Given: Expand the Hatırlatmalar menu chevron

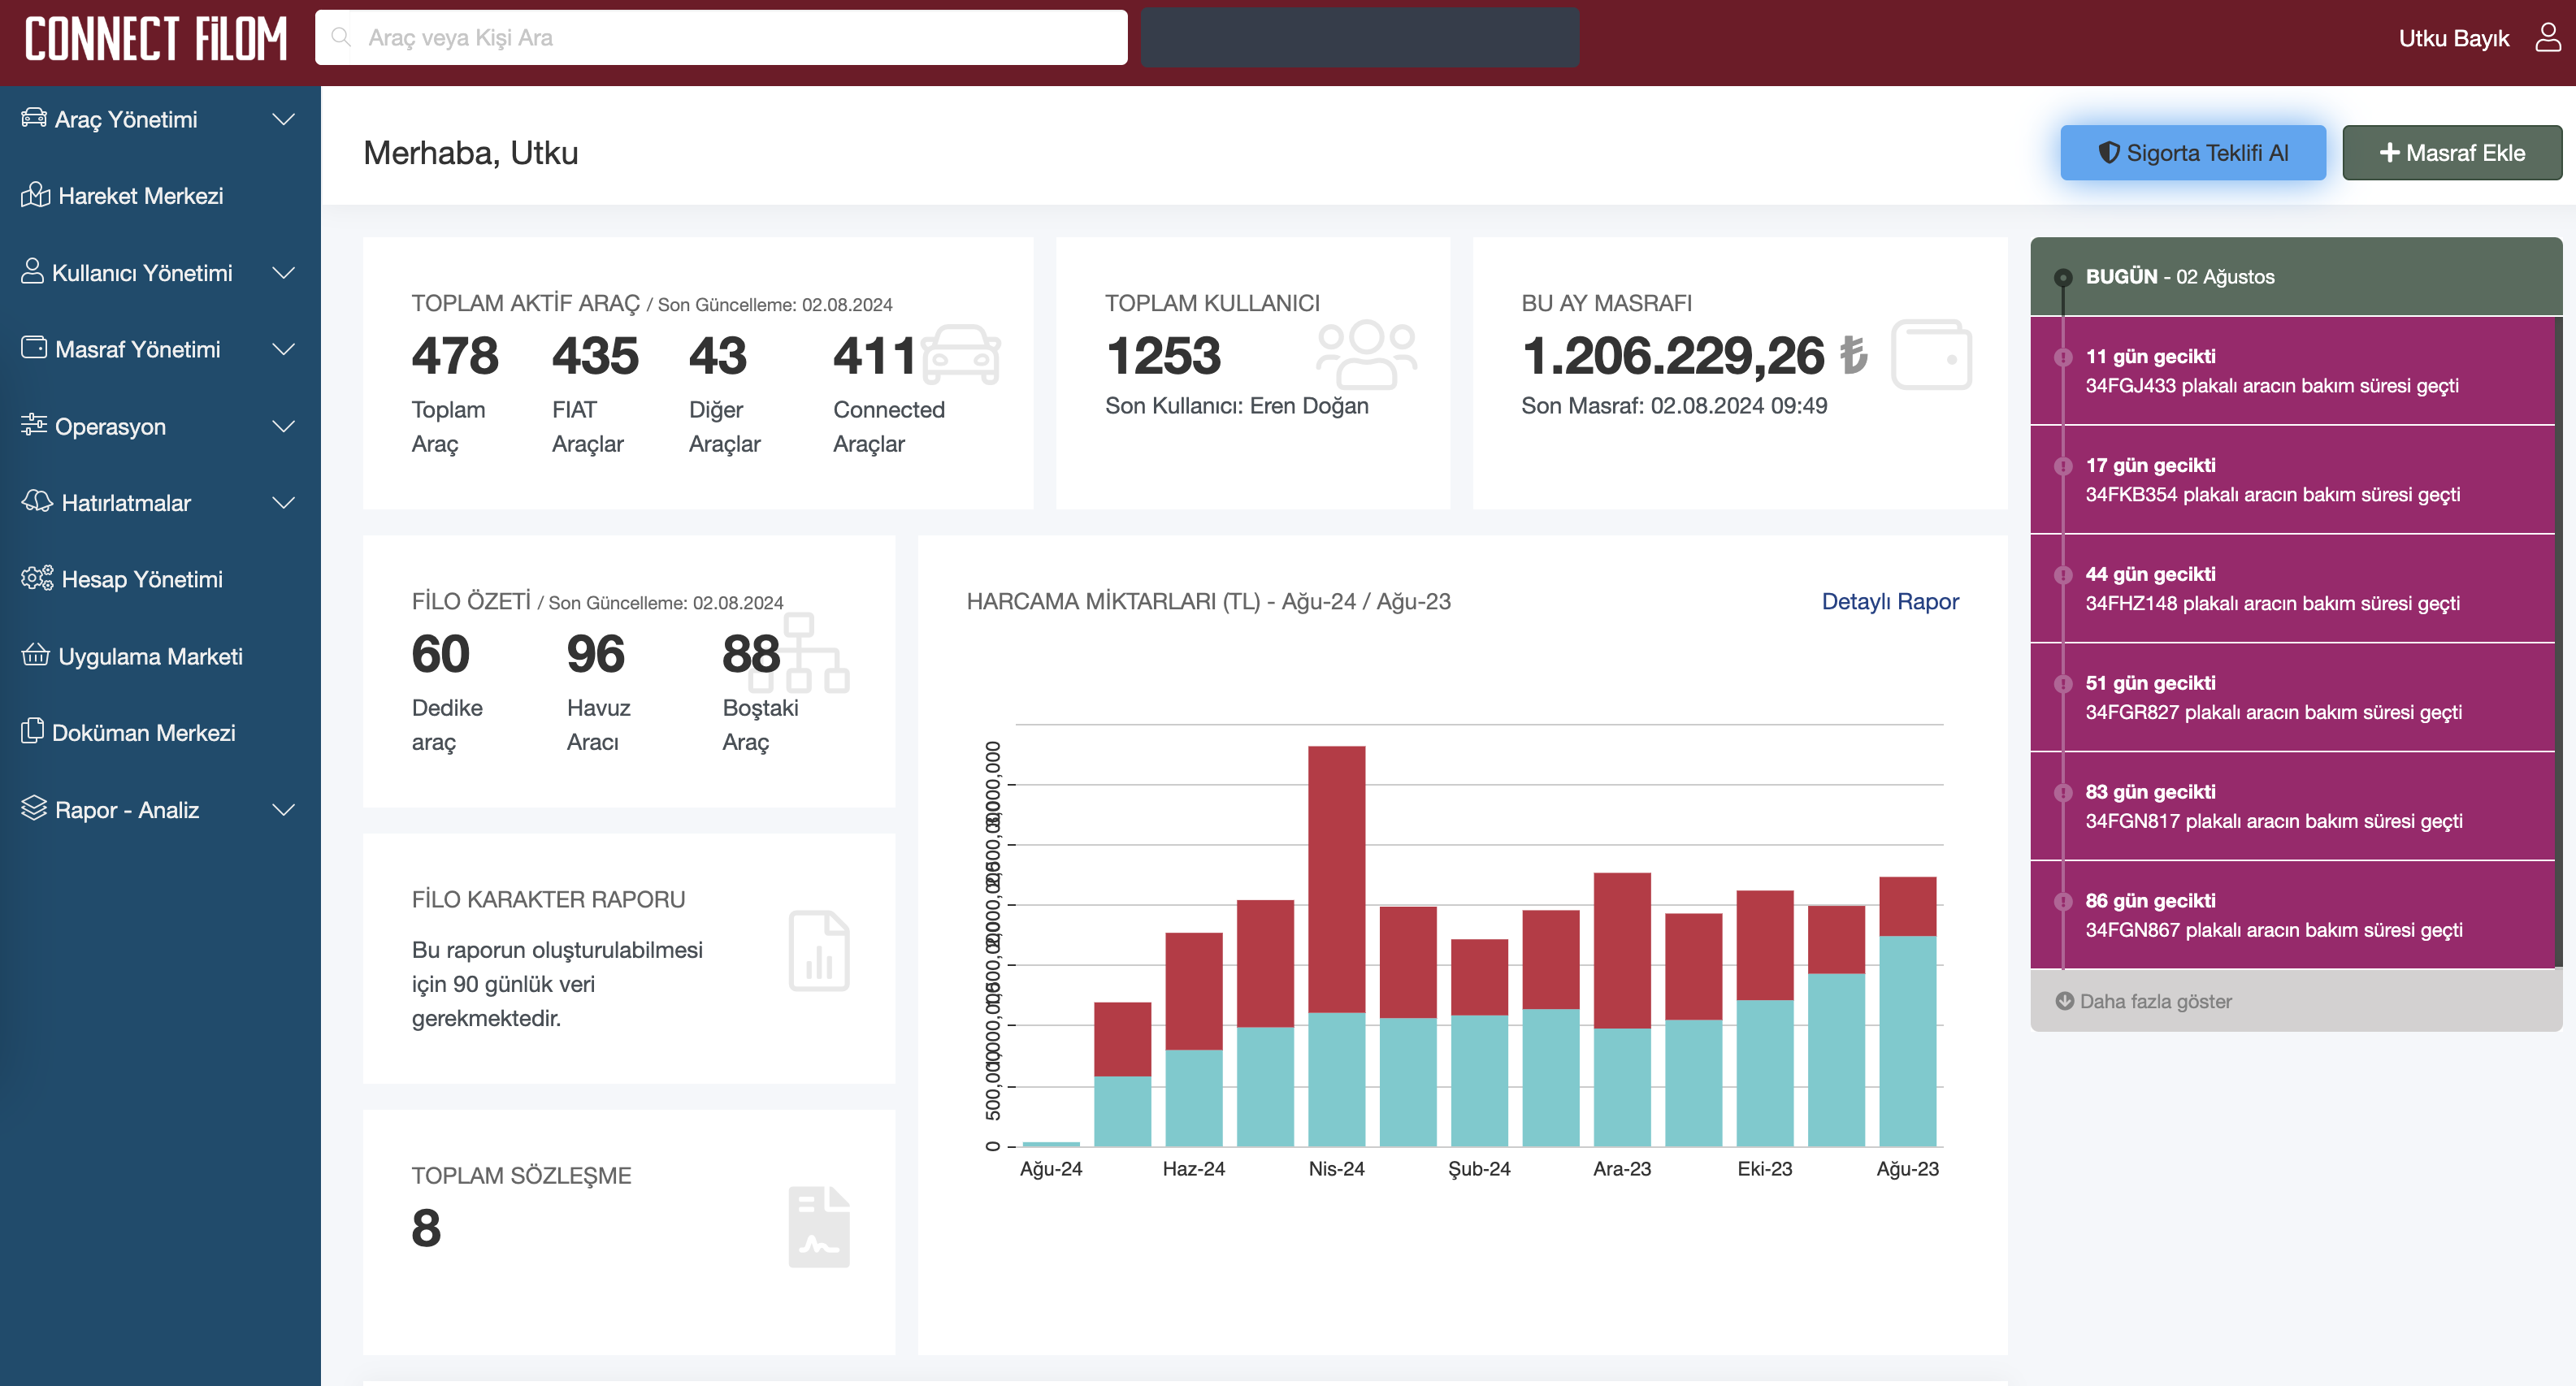Looking at the screenshot, I should pyautogui.click(x=284, y=502).
